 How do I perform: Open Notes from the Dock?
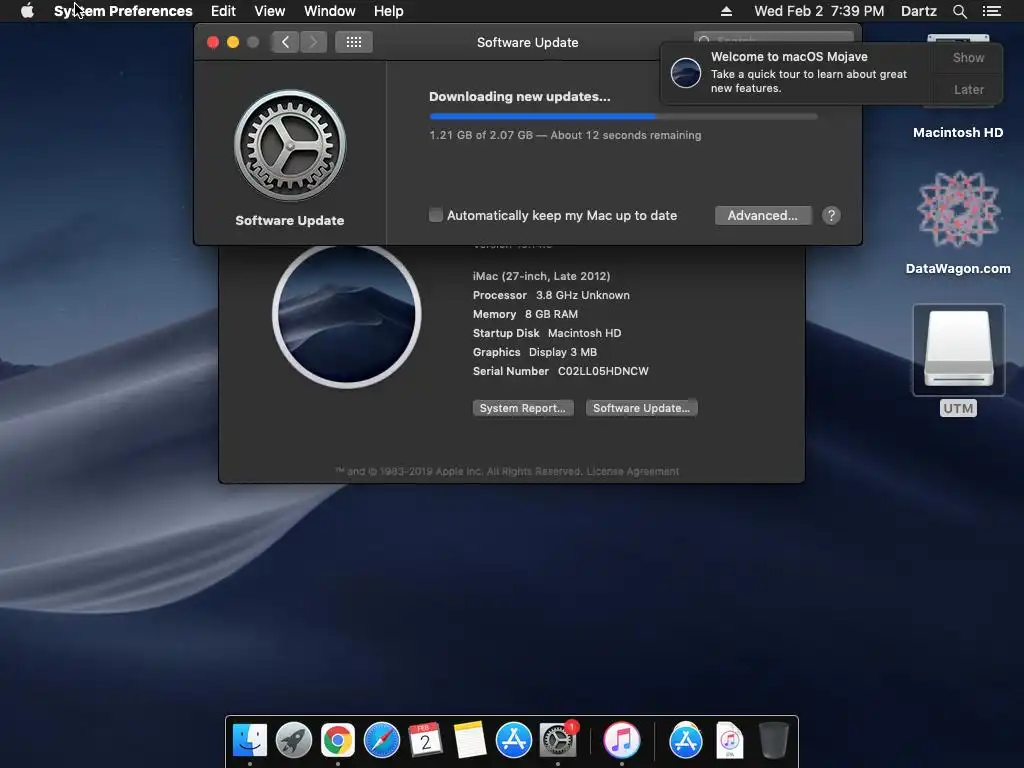pyautogui.click(x=470, y=740)
